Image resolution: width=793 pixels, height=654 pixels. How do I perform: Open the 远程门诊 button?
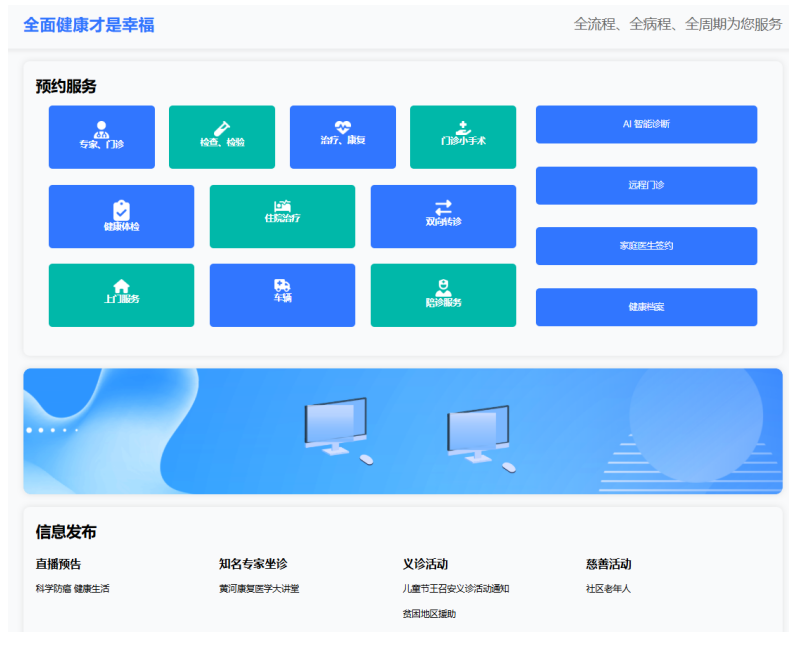[646, 185]
